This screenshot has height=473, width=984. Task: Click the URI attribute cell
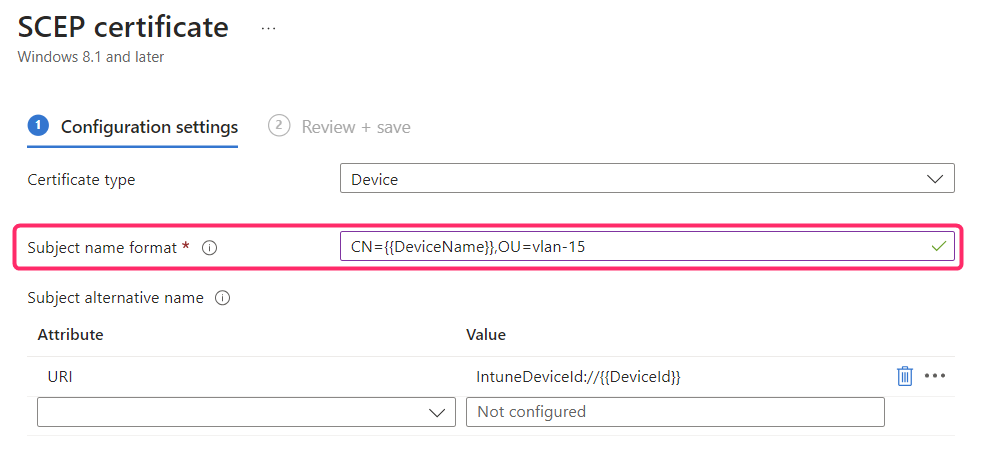pyautogui.click(x=61, y=377)
